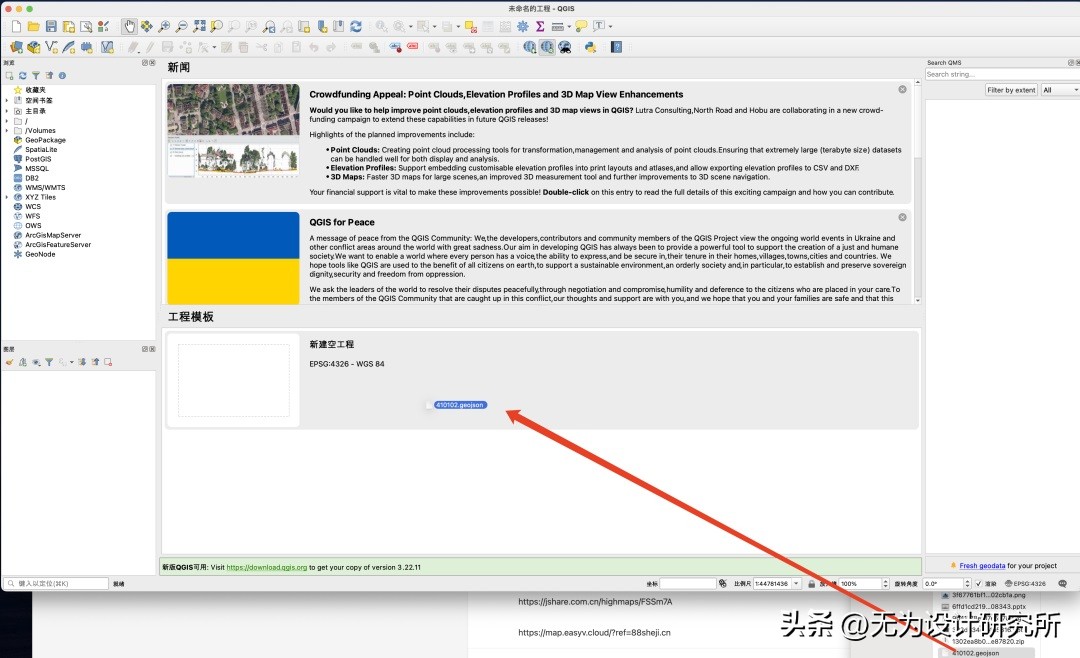Screen dimensions: 1080x658
Task: Click the Zoom Full extent icon
Action: (199, 26)
